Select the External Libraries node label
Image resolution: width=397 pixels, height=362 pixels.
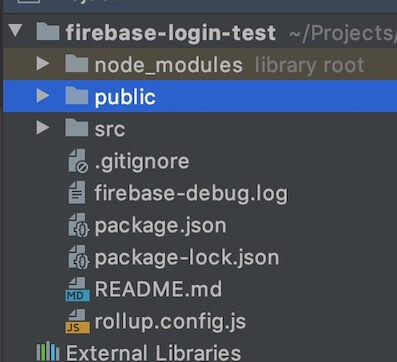153,353
